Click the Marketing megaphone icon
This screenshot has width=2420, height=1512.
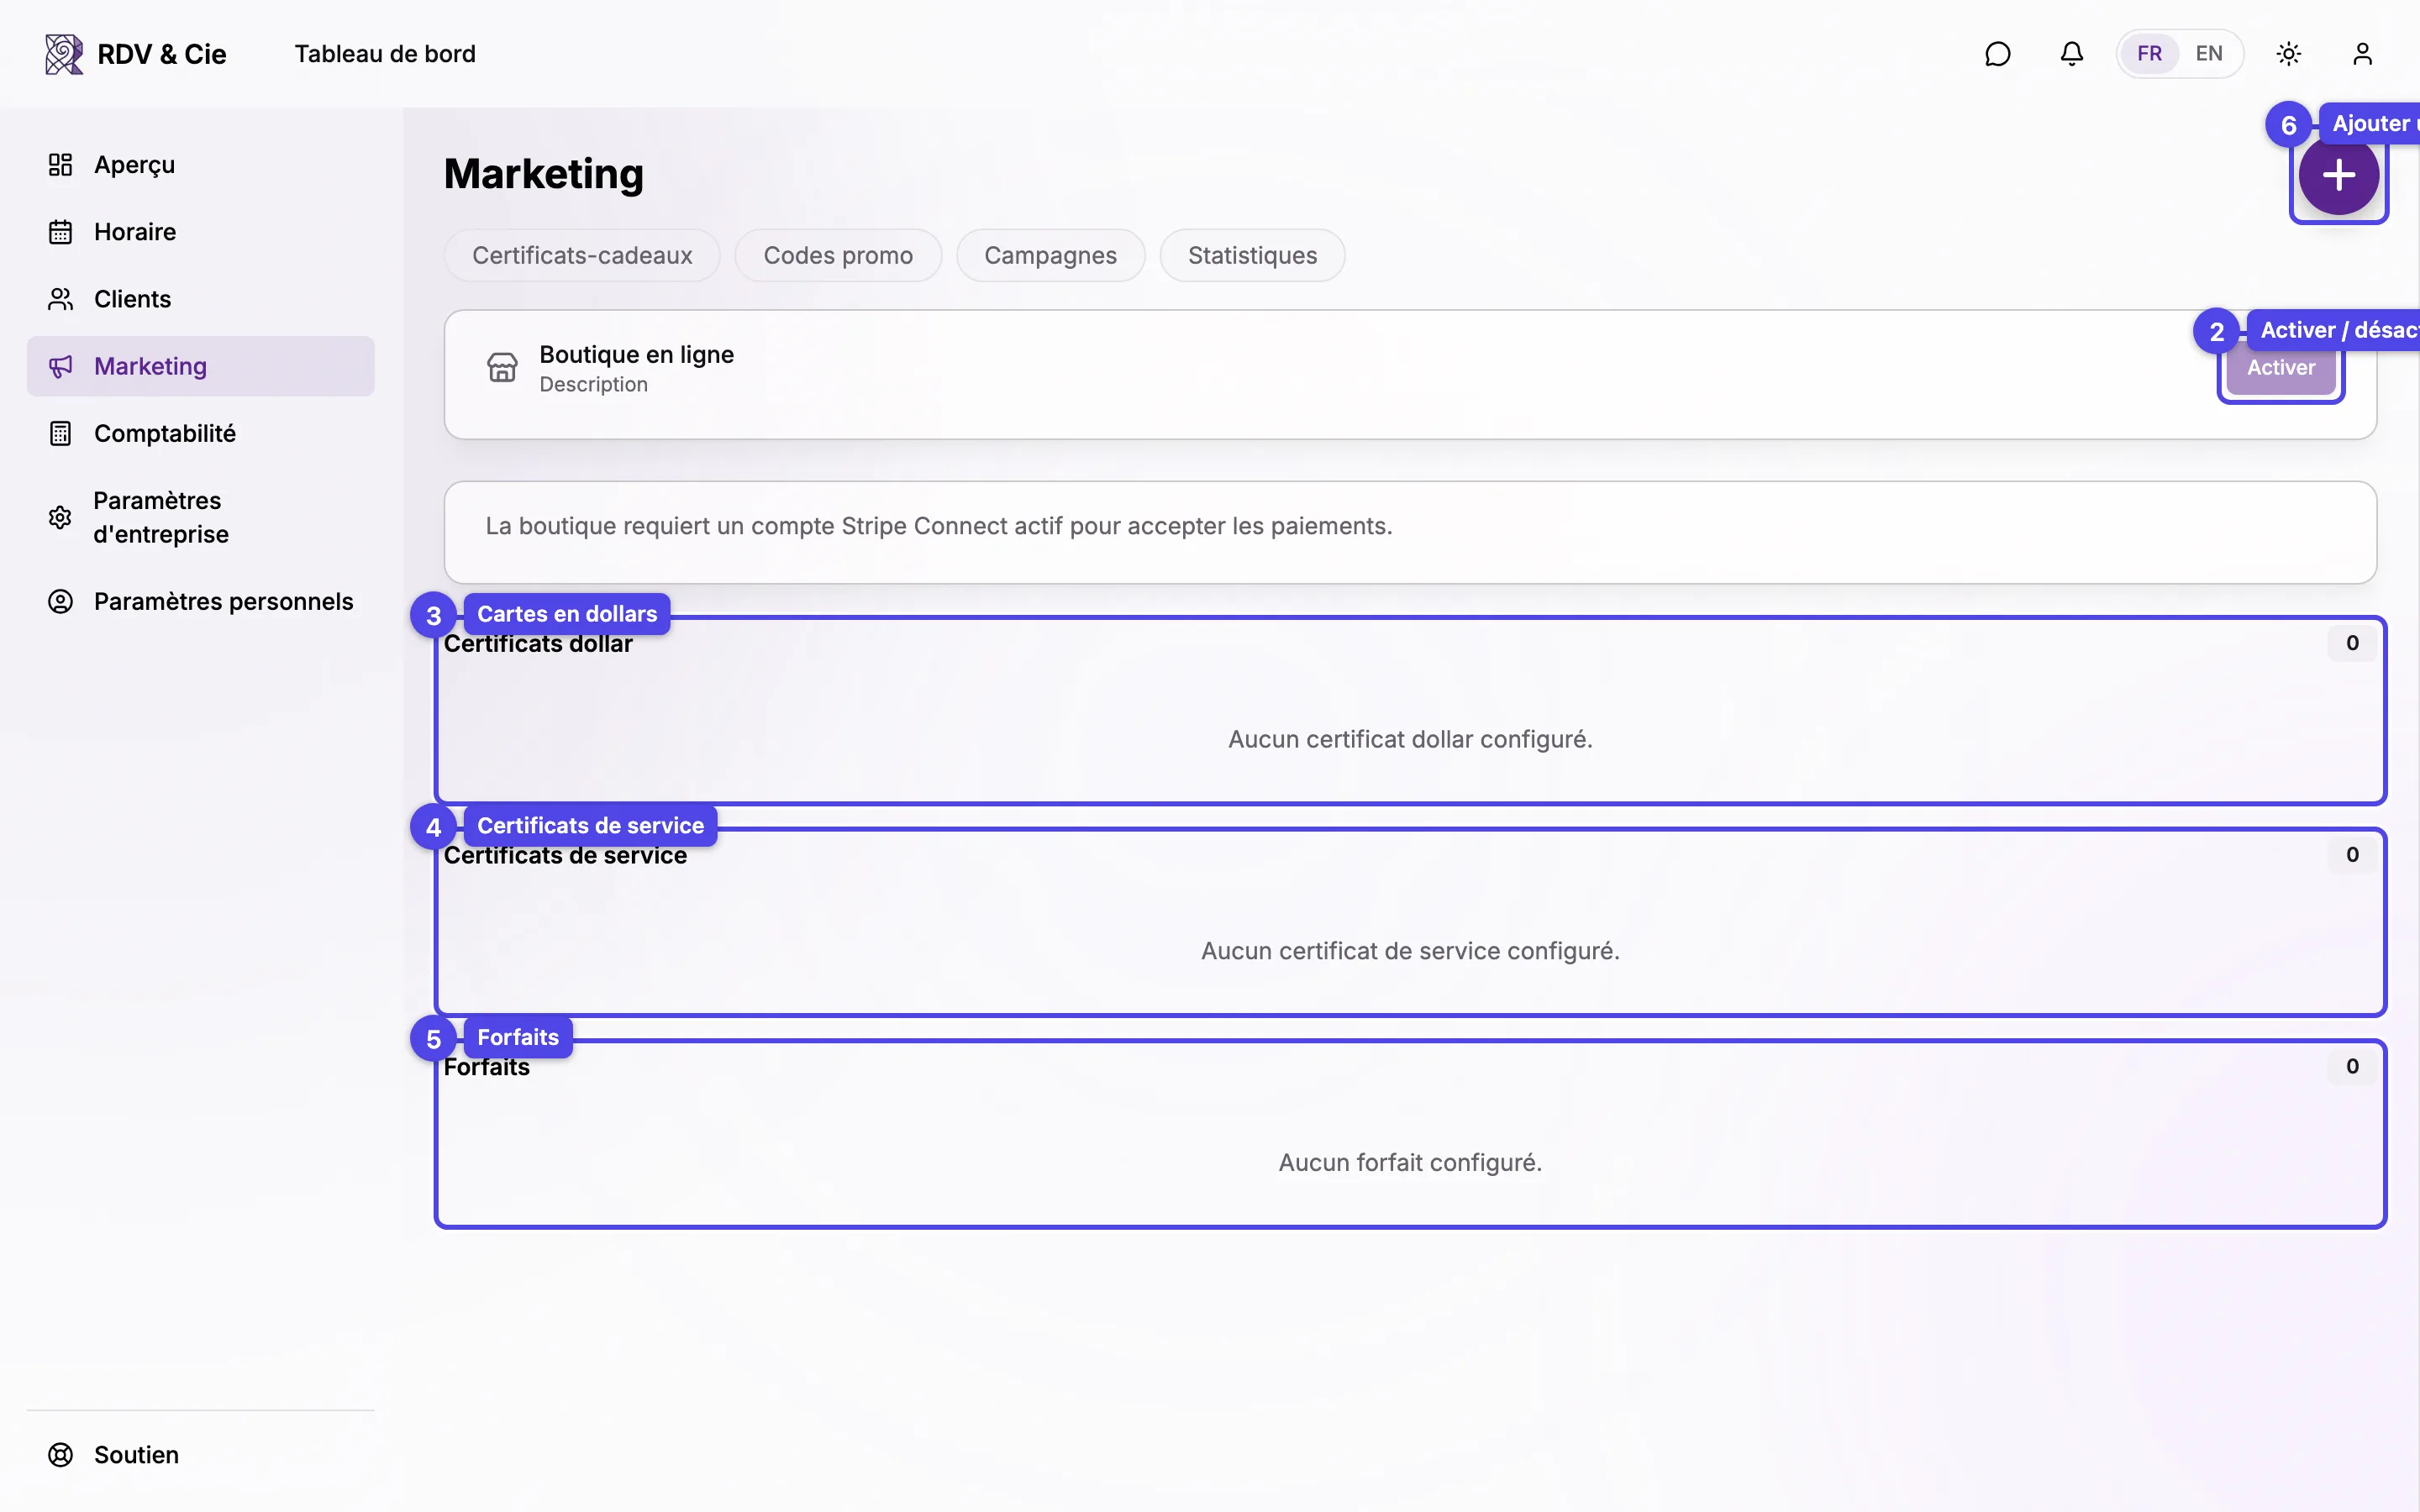click(x=60, y=366)
